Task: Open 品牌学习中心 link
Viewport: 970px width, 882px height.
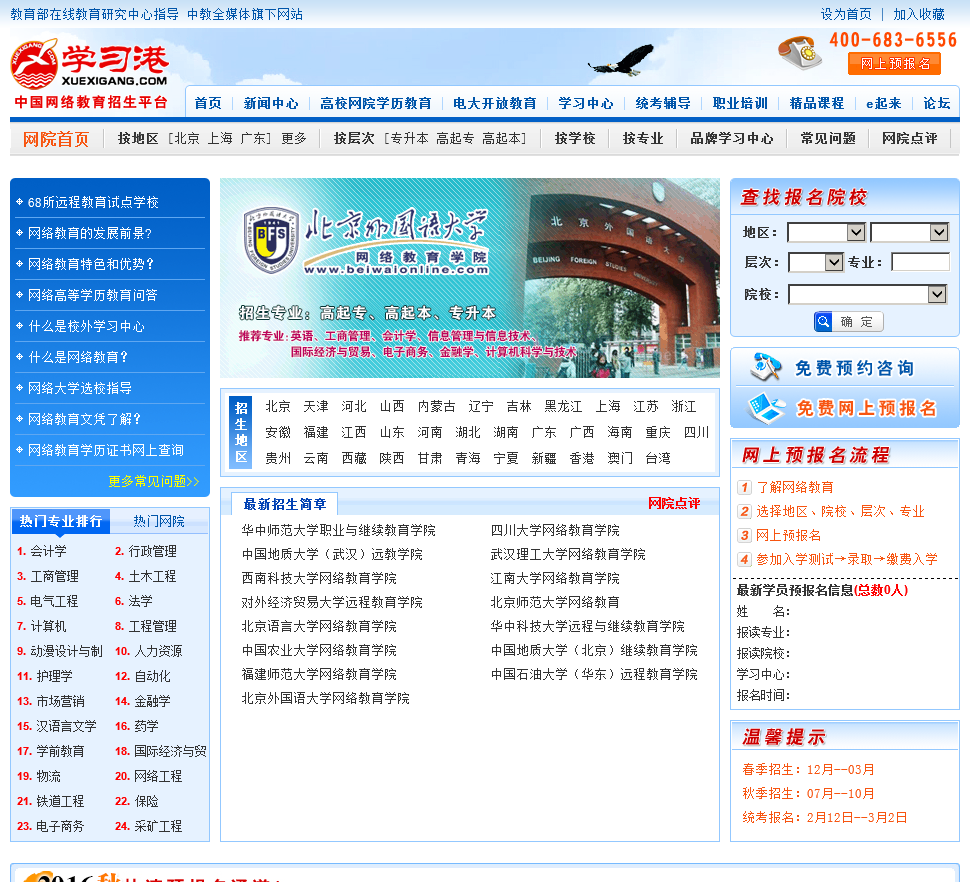Action: [x=732, y=139]
